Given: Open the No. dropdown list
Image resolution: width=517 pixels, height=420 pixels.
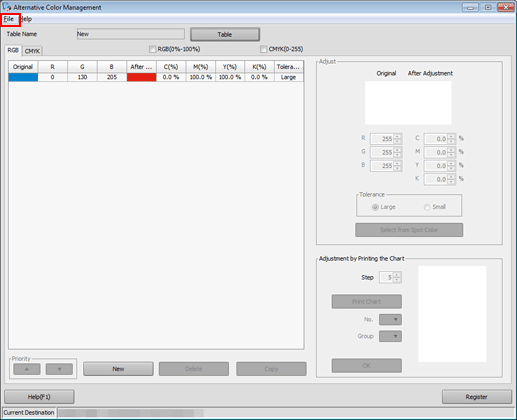Looking at the screenshot, I should [390, 319].
